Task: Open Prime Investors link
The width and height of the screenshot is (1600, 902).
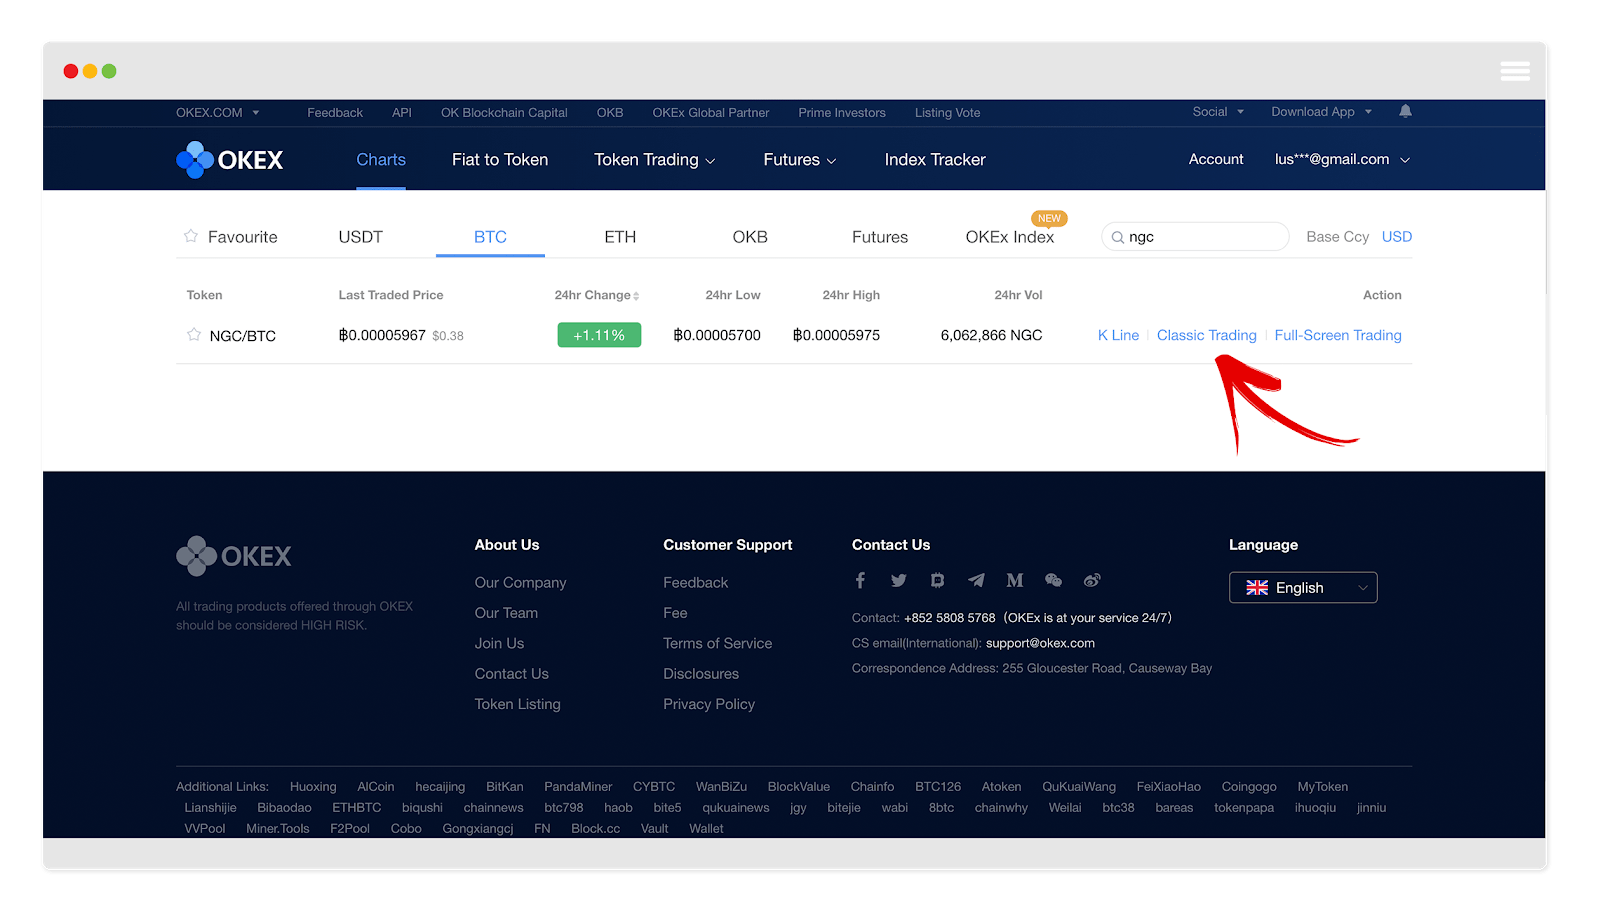Action: pyautogui.click(x=842, y=113)
